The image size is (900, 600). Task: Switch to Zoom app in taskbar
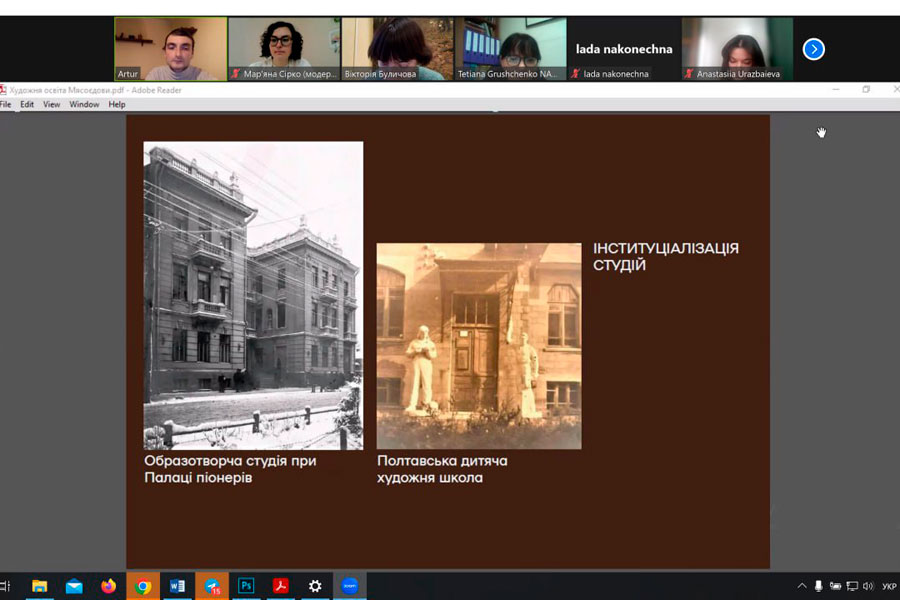350,586
